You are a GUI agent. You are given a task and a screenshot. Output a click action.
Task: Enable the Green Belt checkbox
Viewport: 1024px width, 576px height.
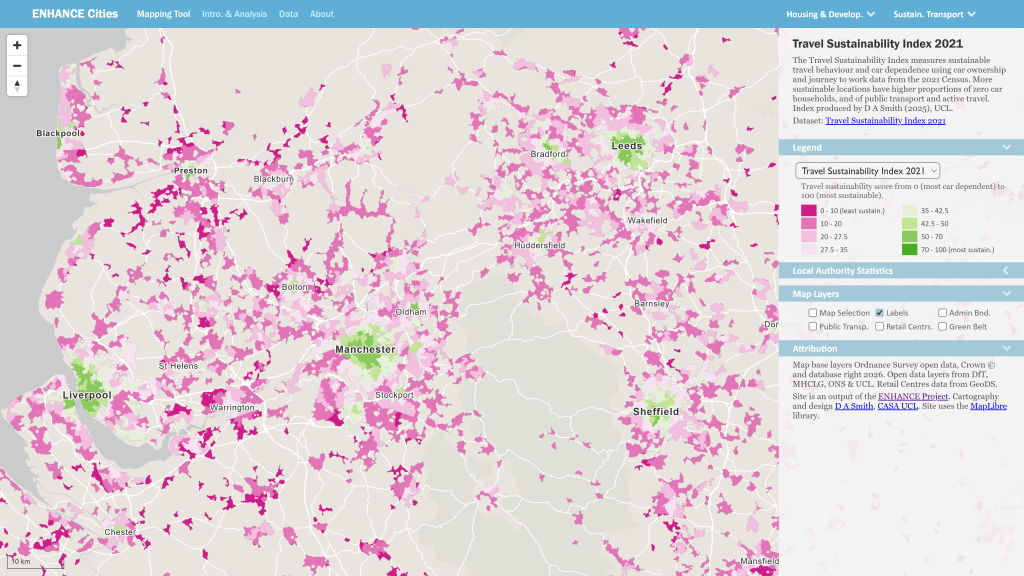tap(942, 327)
